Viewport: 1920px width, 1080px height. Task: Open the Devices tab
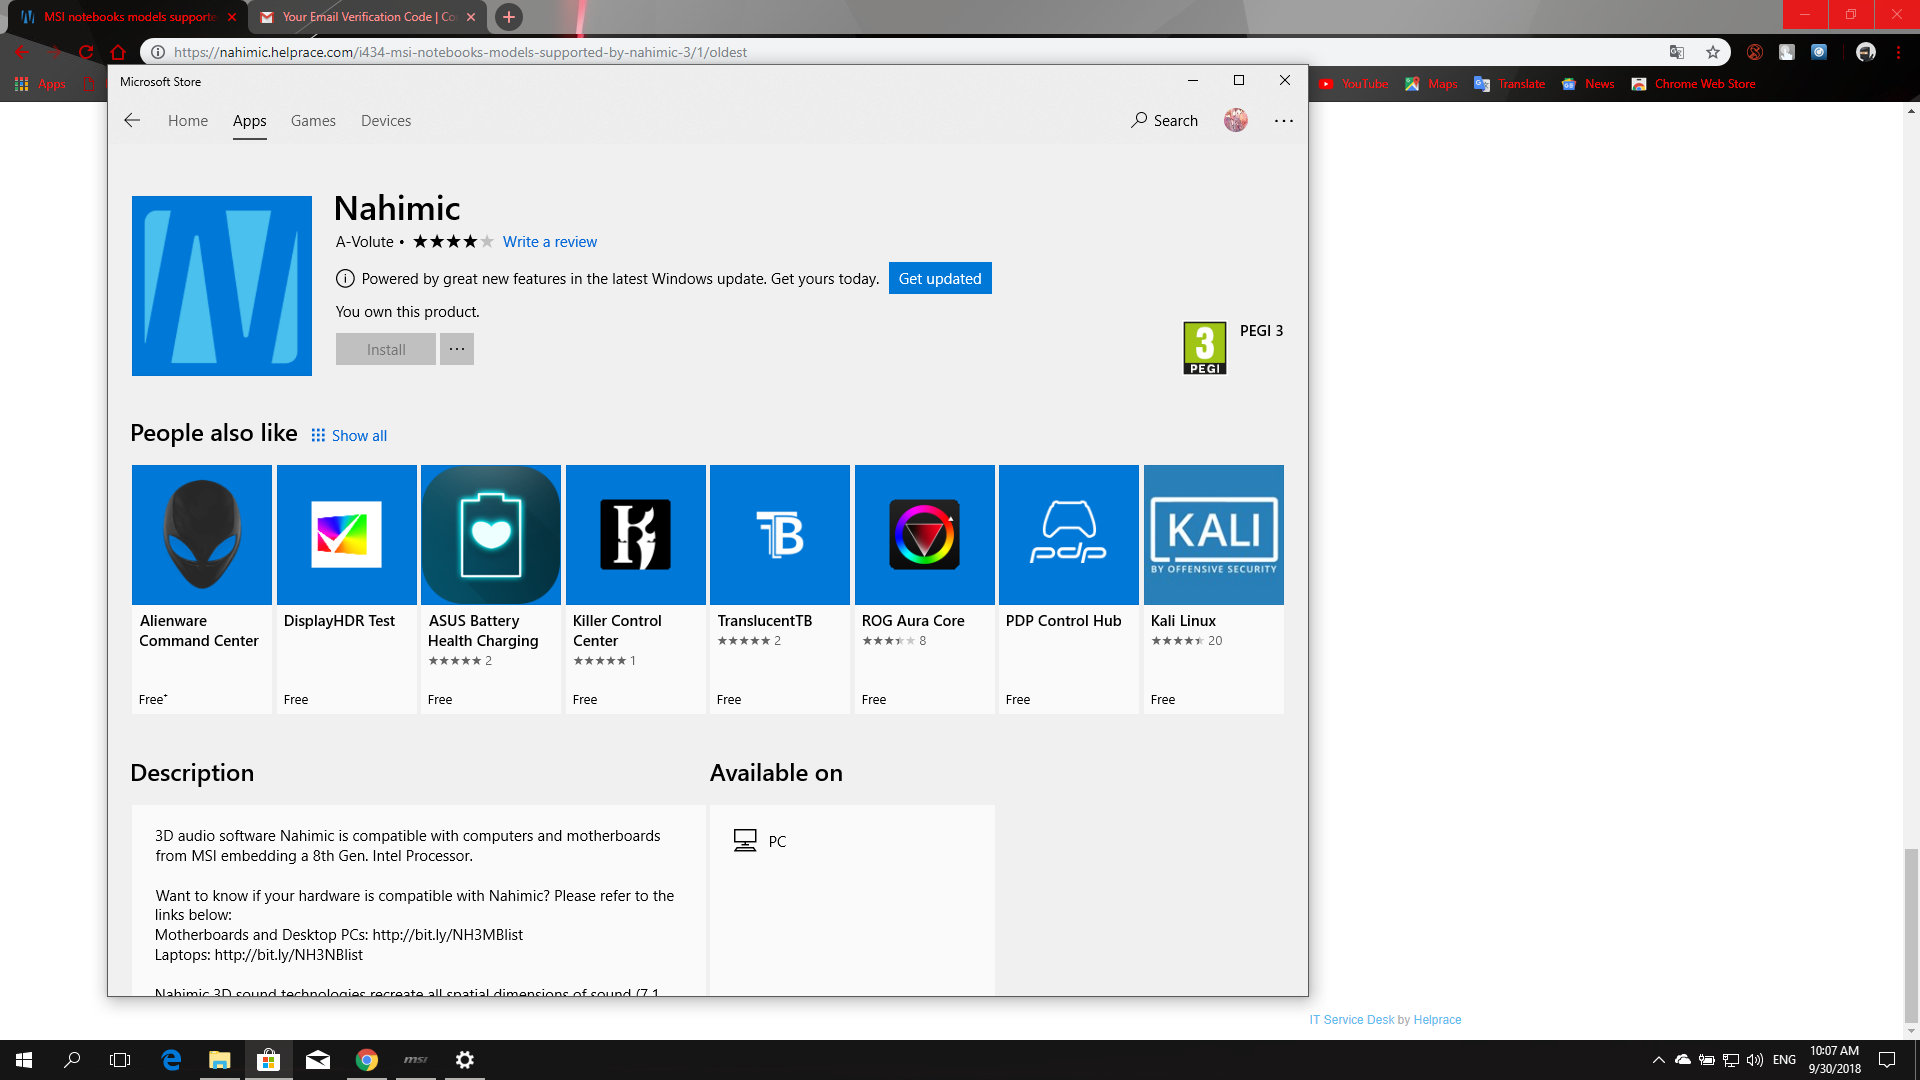[386, 120]
